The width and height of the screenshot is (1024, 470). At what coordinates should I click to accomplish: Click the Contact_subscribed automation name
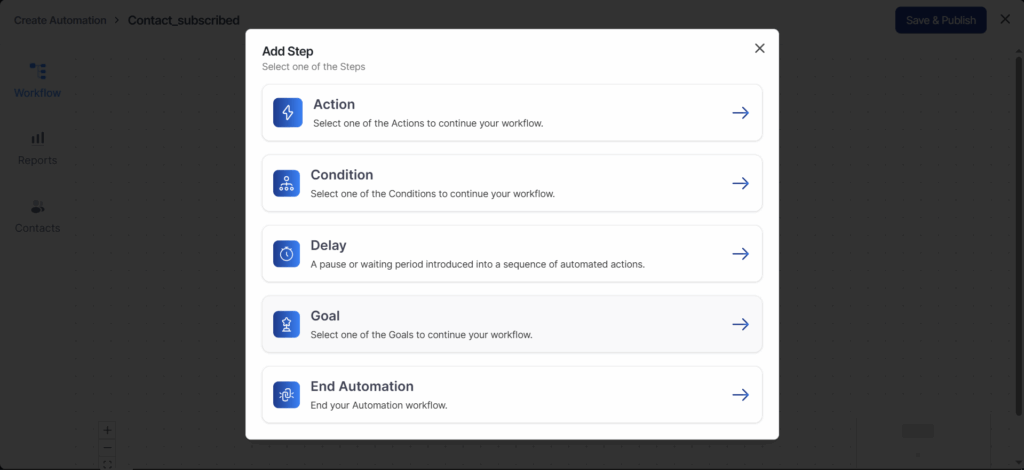pyautogui.click(x=184, y=20)
